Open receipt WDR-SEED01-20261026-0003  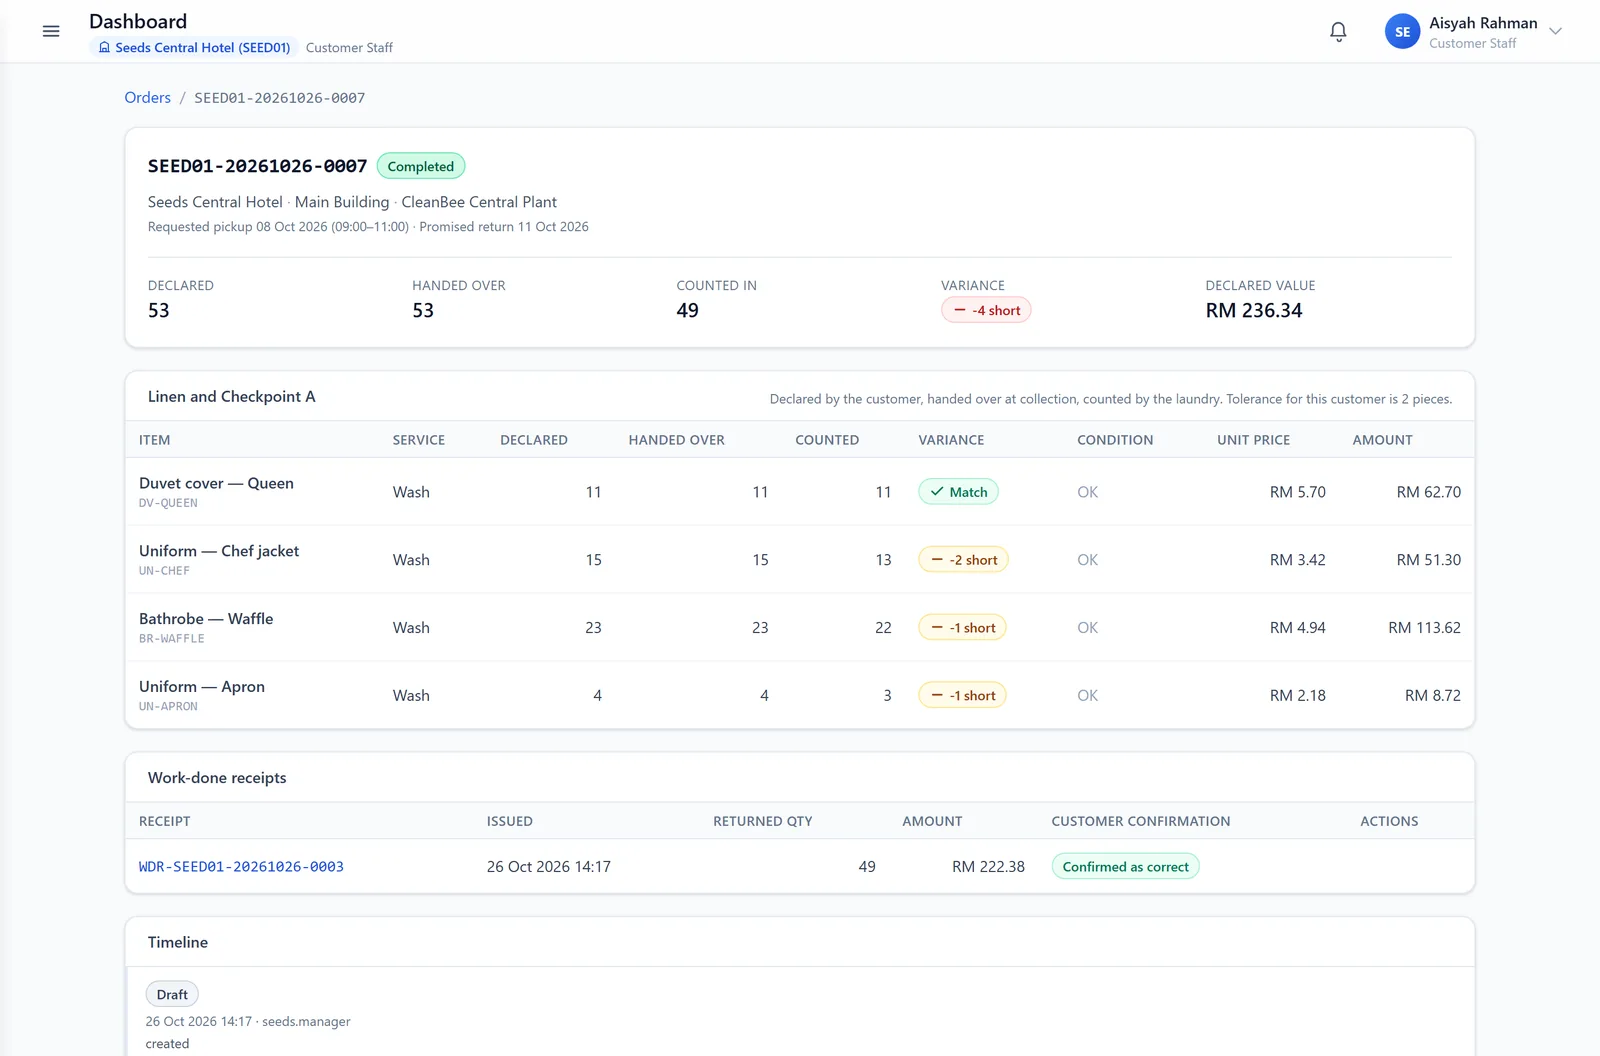tap(241, 867)
